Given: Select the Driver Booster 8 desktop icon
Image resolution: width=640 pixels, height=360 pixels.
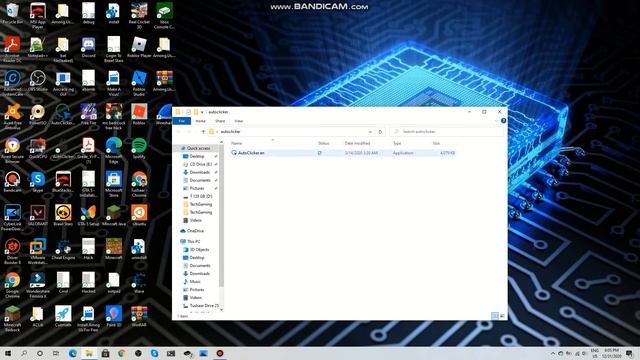Looking at the screenshot, I should point(12,252).
